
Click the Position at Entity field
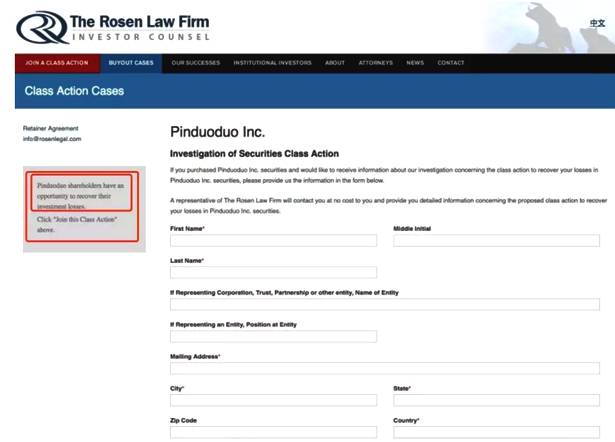(x=273, y=336)
